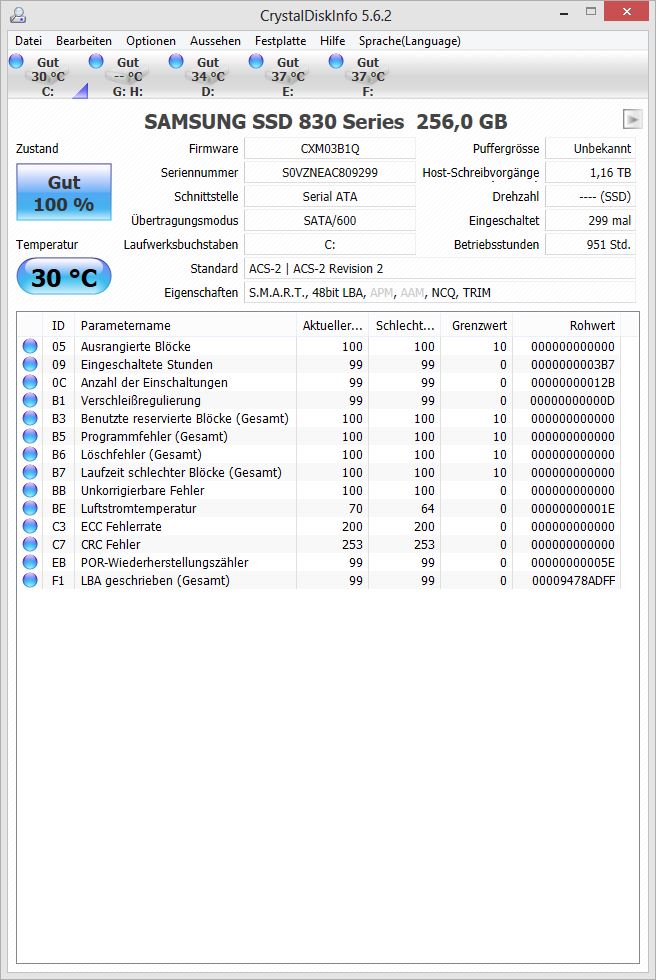656x980 pixels.
Task: Click the Firmware field CXM03B1Q
Action: pyautogui.click(x=330, y=149)
